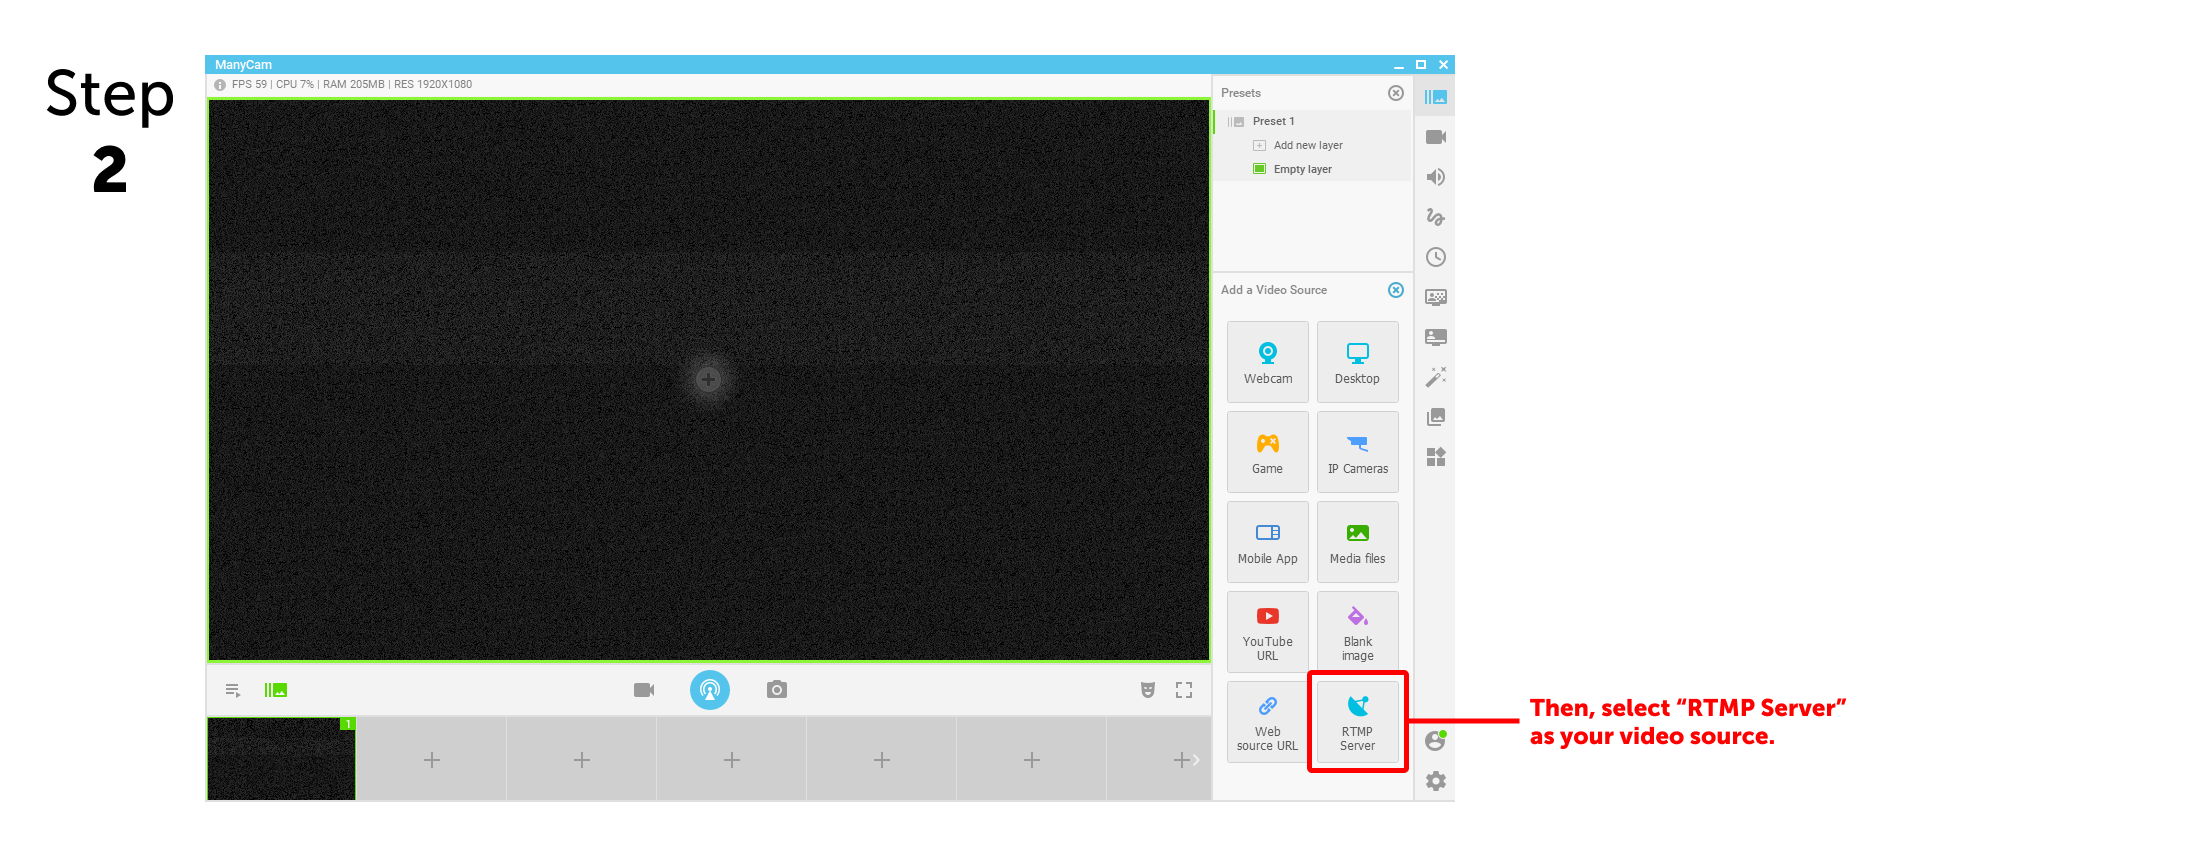Choose the Game video source
The image size is (2195, 857).
tap(1267, 452)
